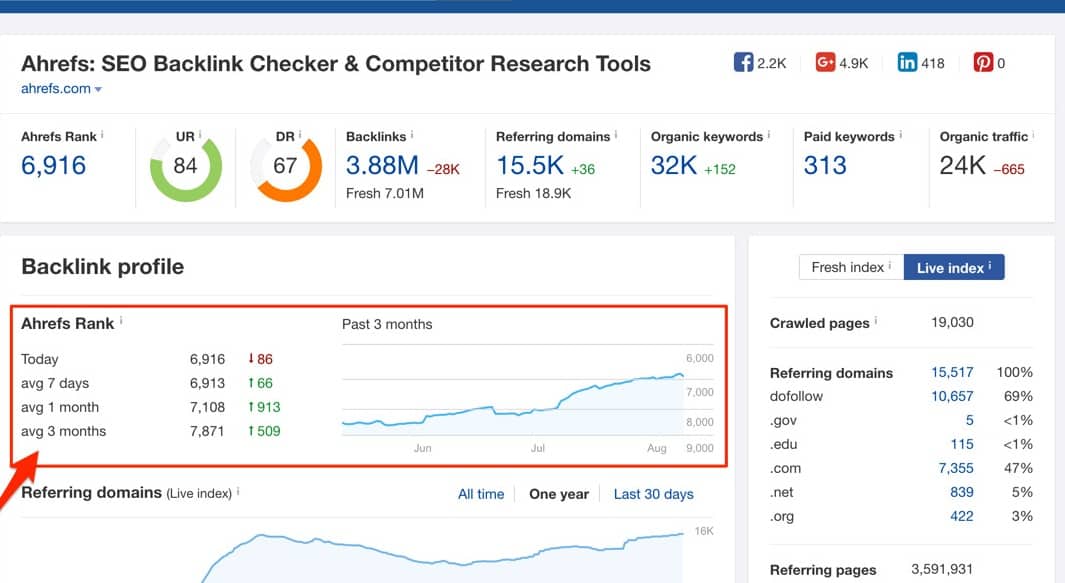Open the Ahrefs Rank value 6,916
The width and height of the screenshot is (1065, 583).
click(54, 165)
